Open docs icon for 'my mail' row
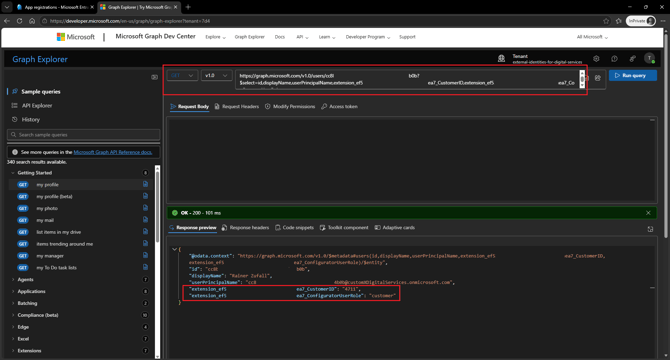Screen dimensions: 670x360 [x=145, y=220]
